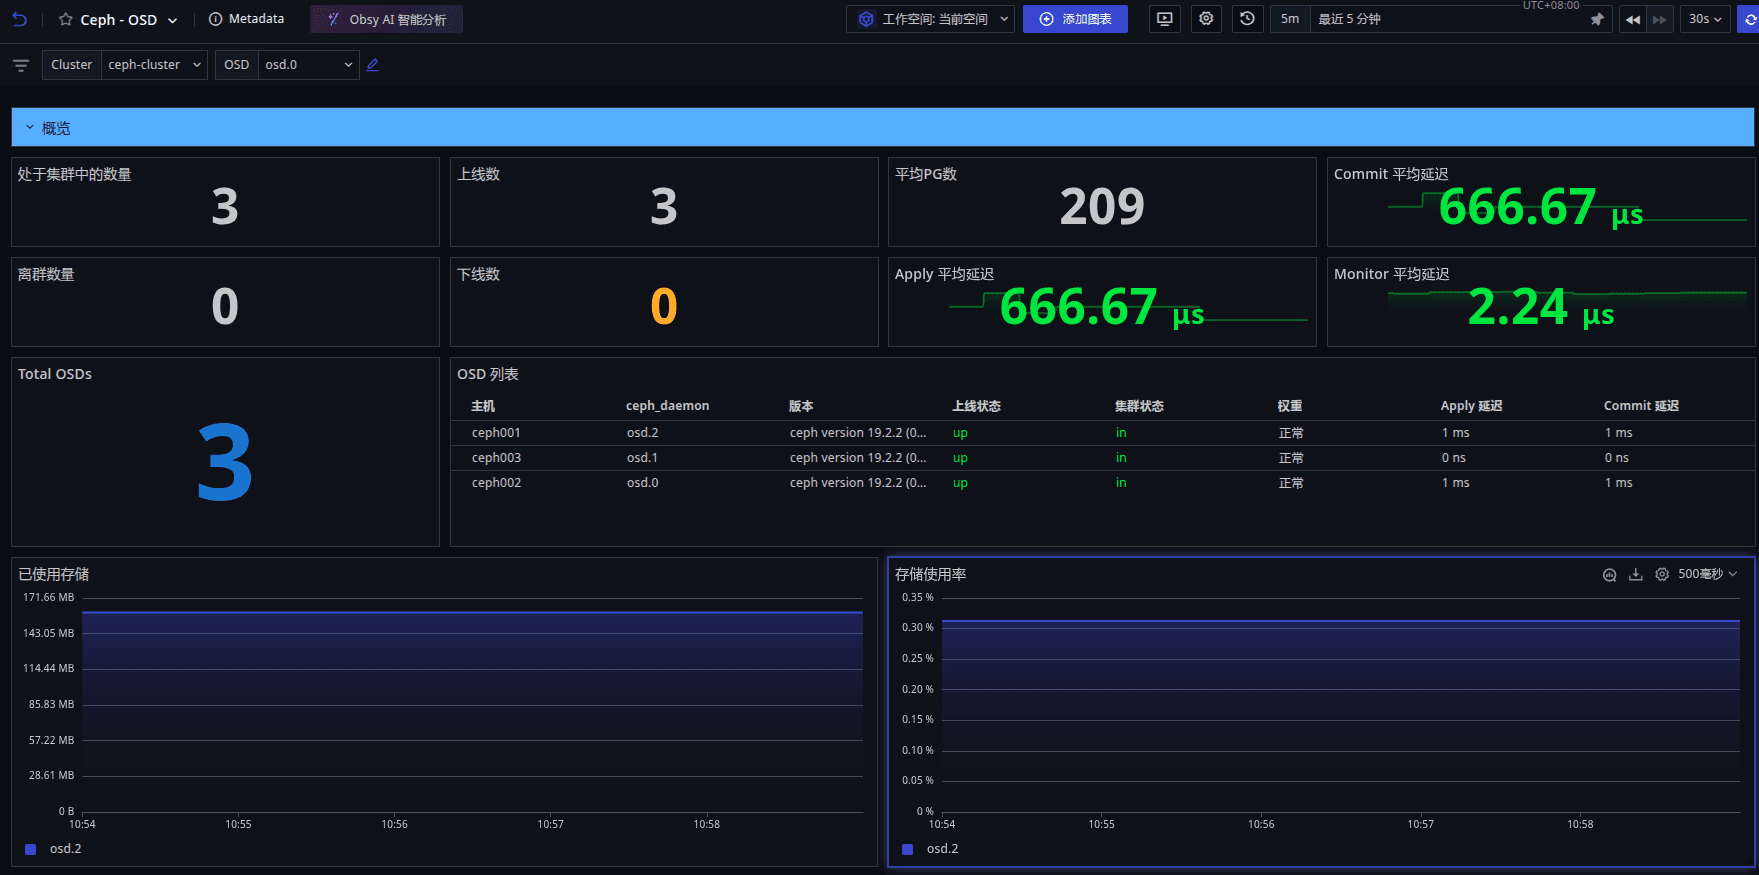Click the 处于集群中的数量 panel title

pyautogui.click(x=74, y=174)
